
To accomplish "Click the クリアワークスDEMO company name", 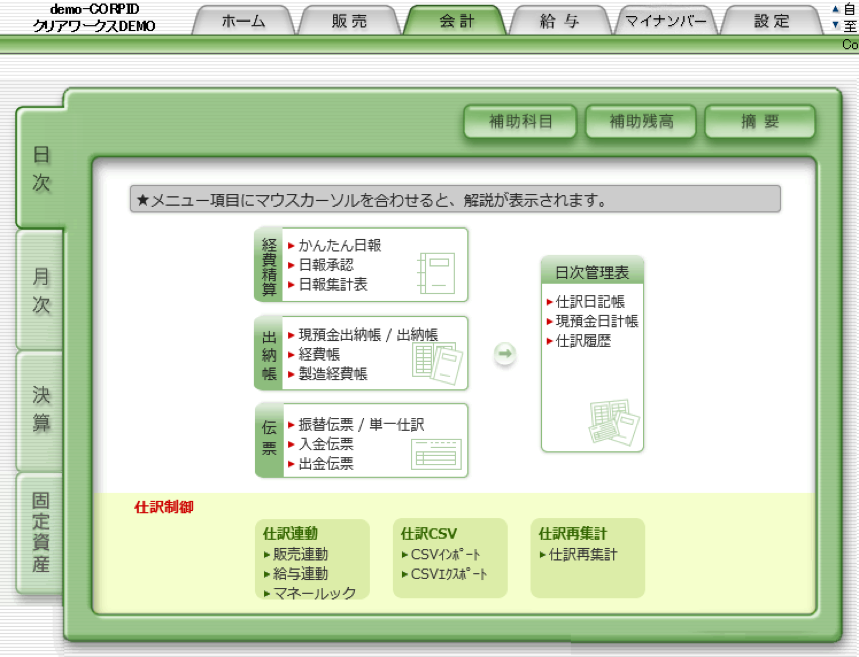I will point(94,26).
